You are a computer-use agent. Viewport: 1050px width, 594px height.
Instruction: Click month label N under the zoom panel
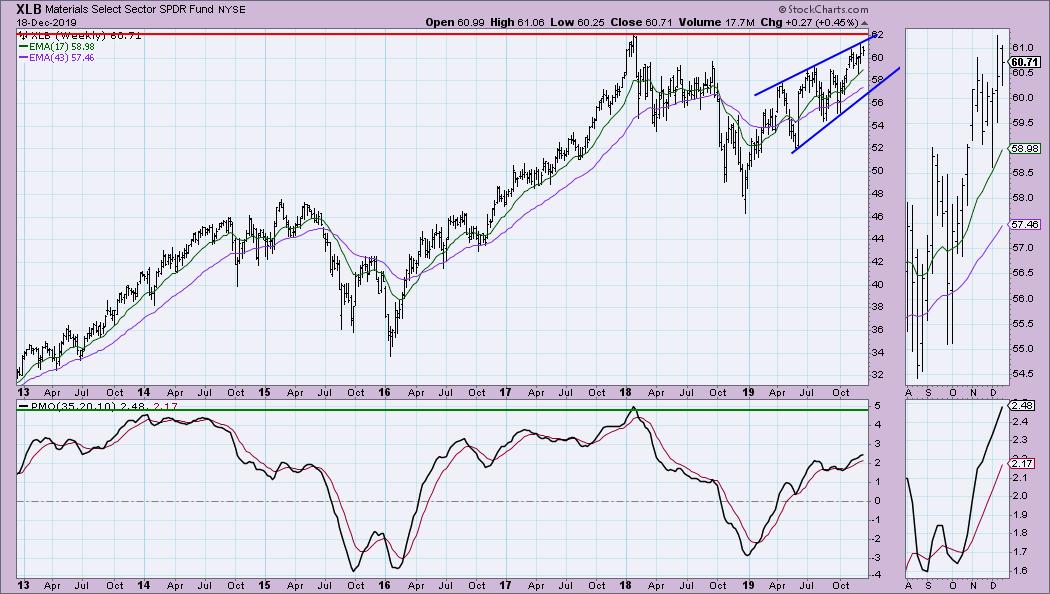974,392
